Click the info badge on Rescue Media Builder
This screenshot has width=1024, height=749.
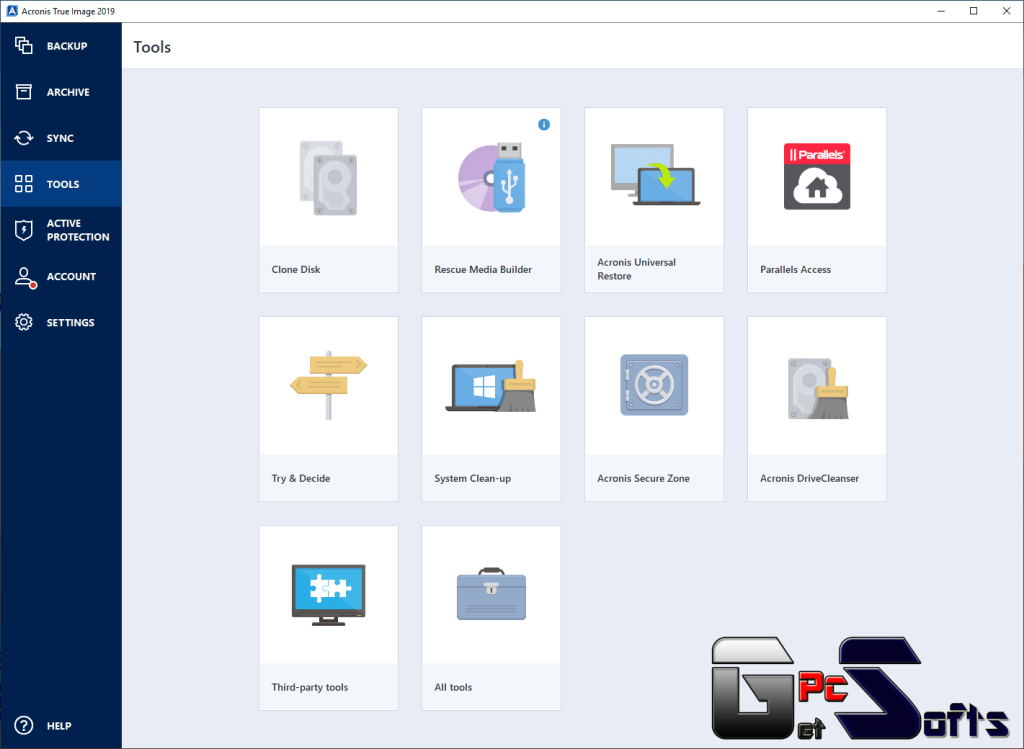pos(543,125)
